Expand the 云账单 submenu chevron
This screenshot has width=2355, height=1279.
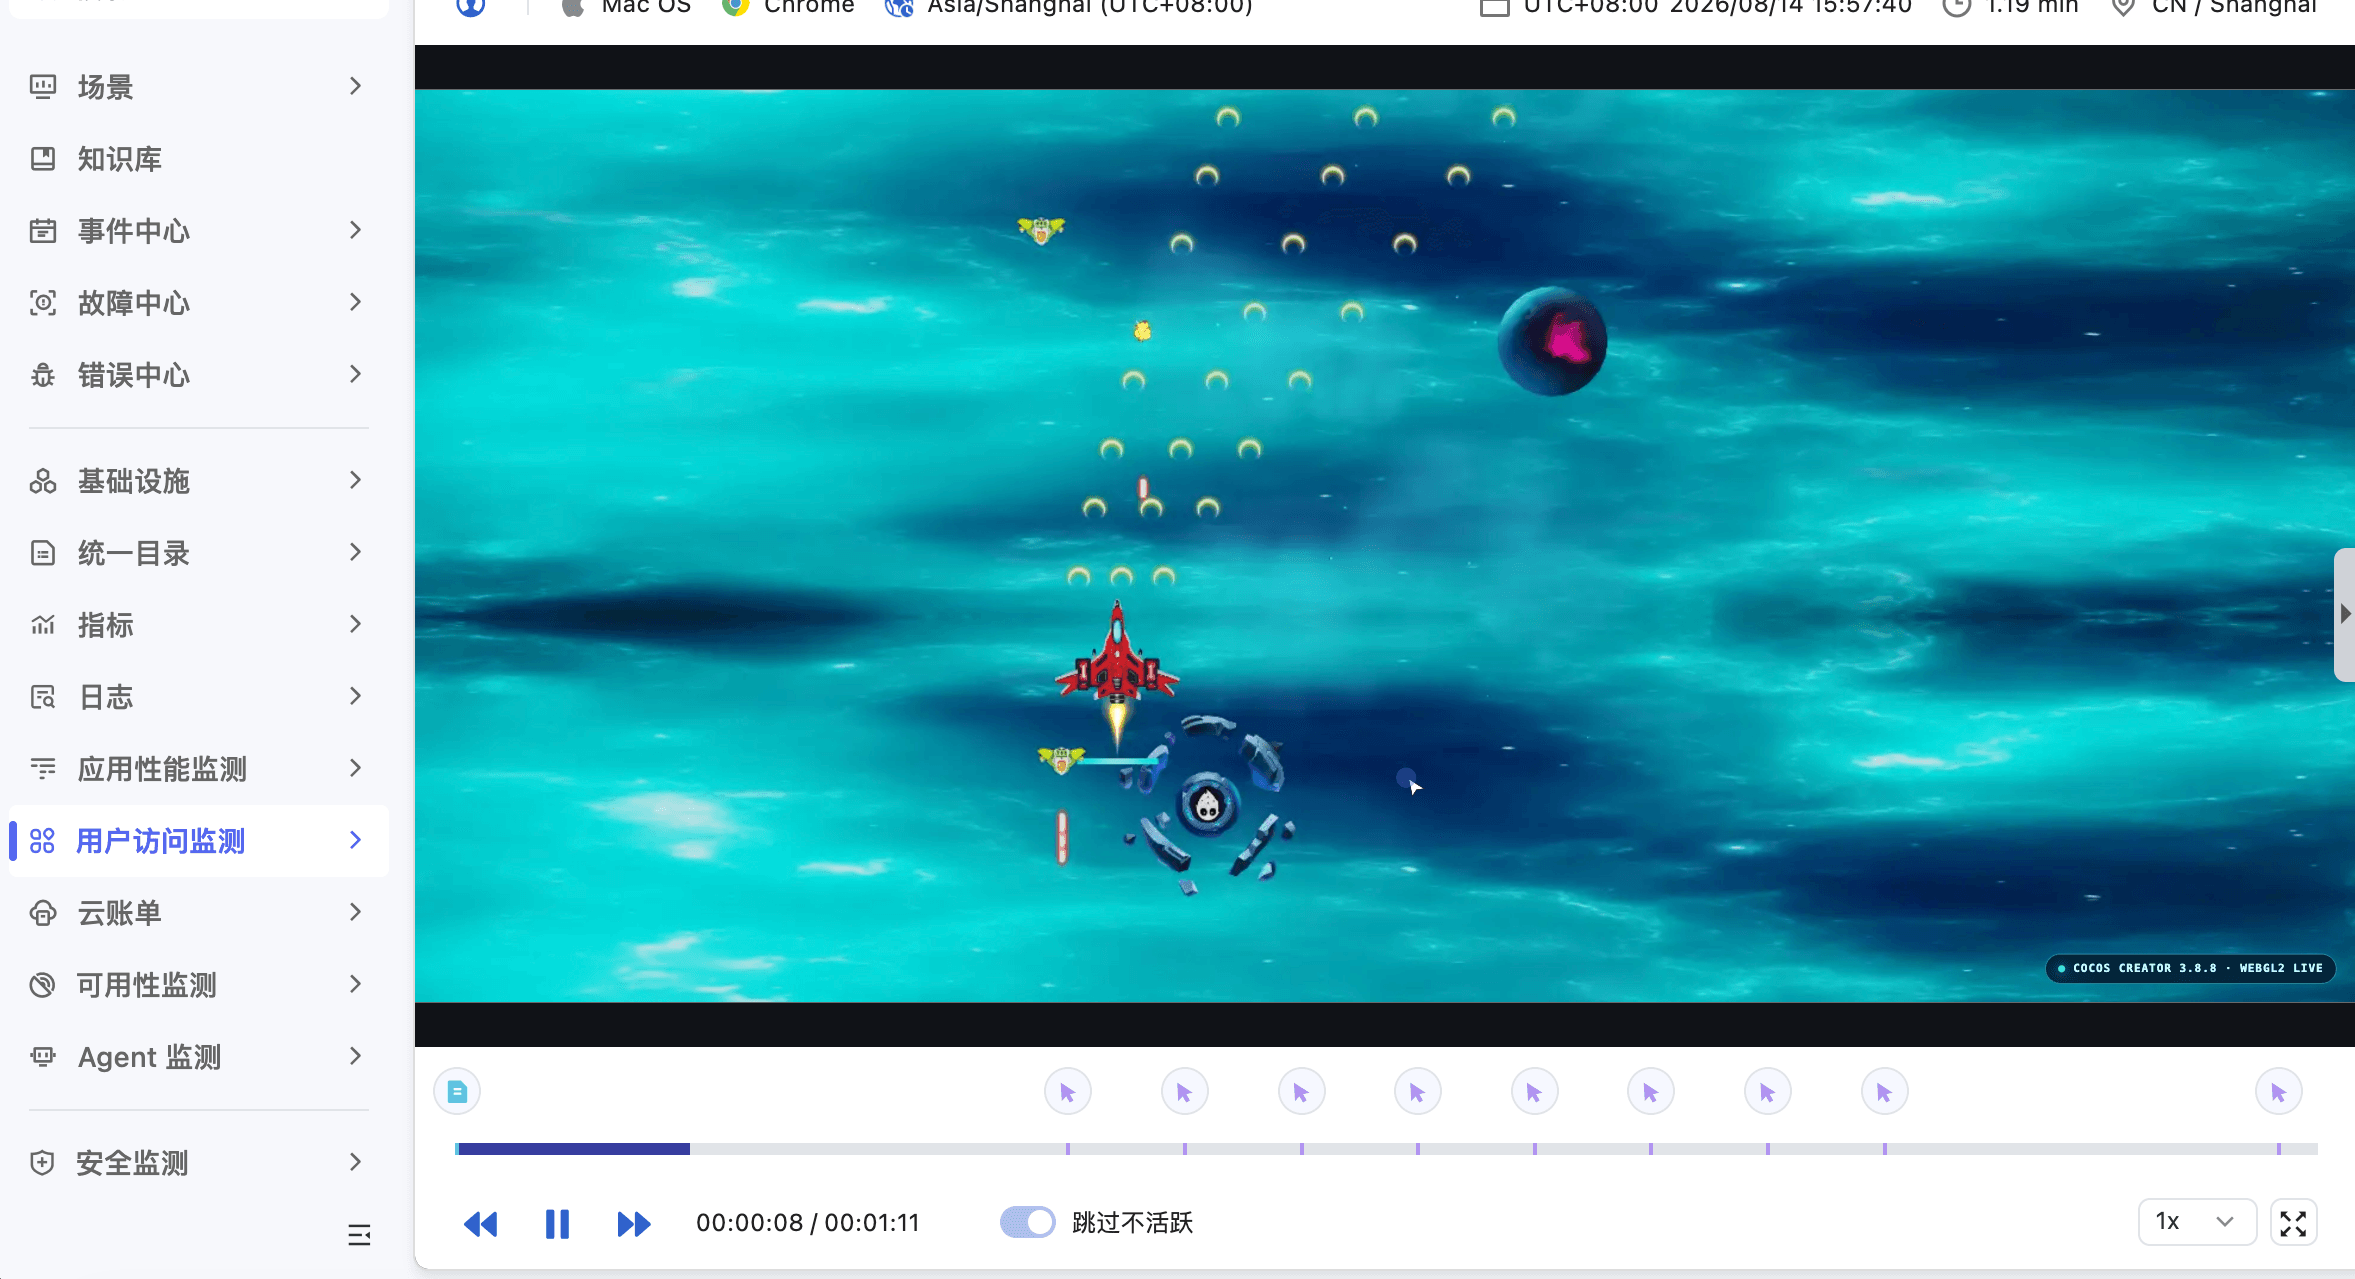click(355, 913)
